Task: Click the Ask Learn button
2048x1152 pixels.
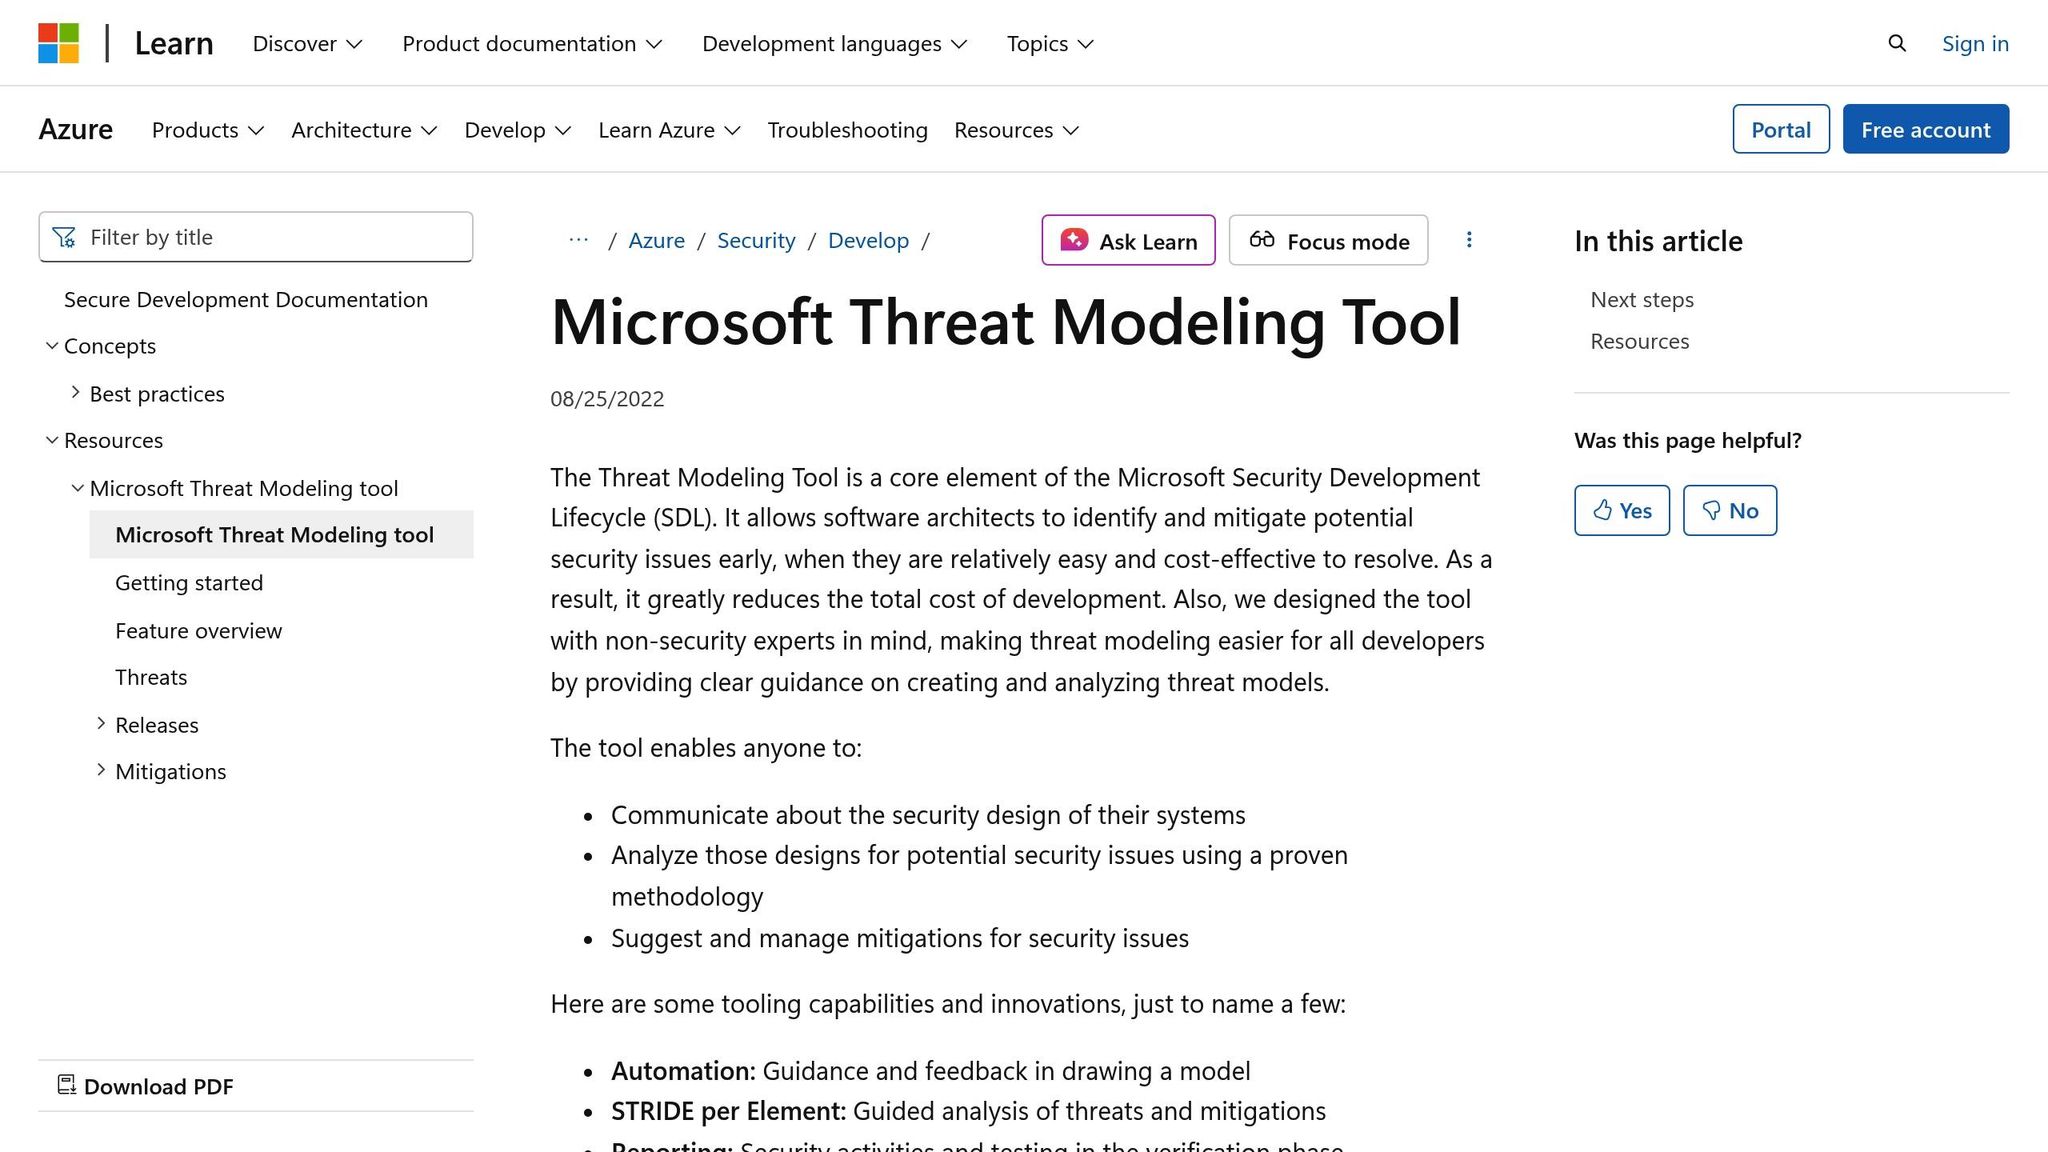Action: [1128, 240]
